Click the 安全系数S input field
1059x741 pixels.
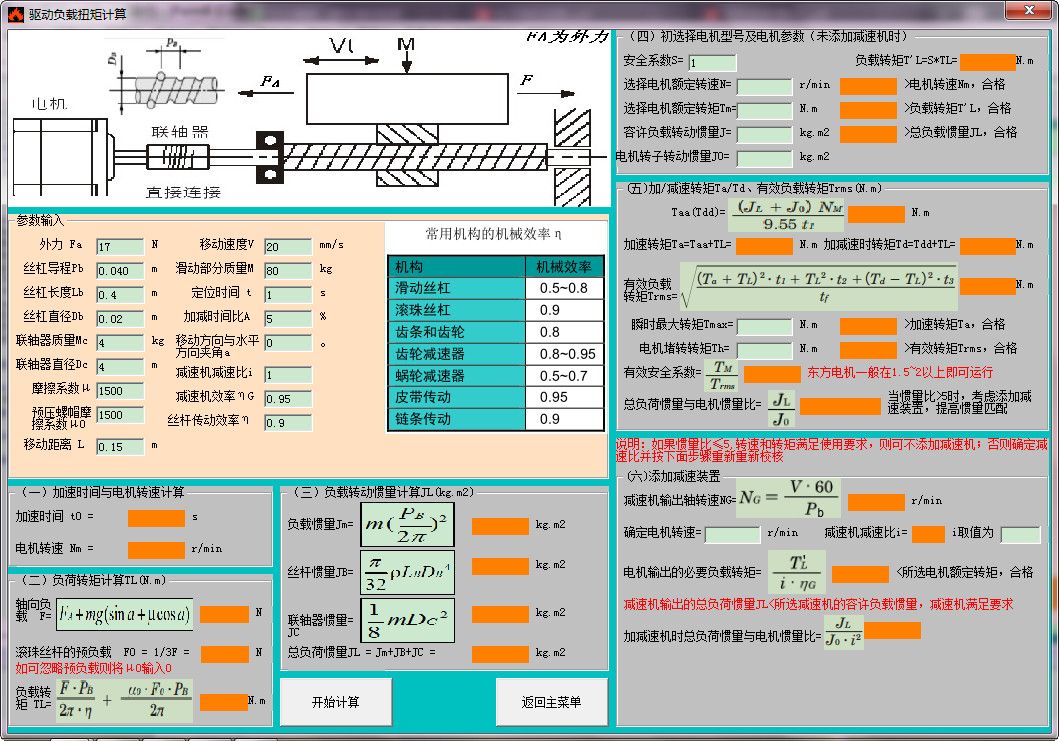(x=712, y=62)
